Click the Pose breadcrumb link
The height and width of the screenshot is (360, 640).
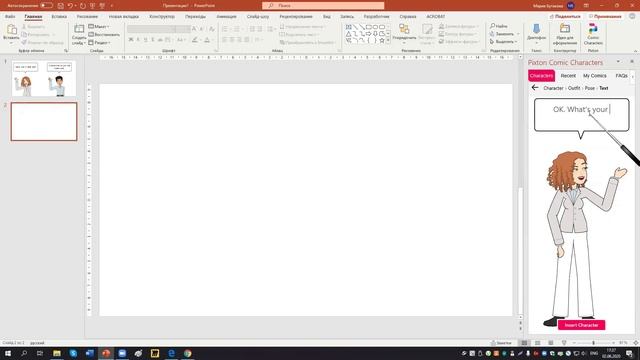coord(590,88)
